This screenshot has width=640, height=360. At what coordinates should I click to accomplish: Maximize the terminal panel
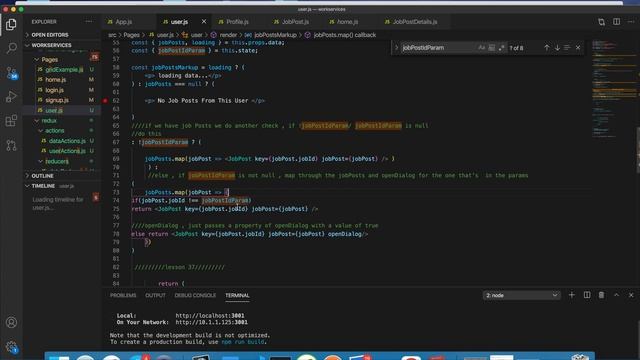[x=616, y=295]
